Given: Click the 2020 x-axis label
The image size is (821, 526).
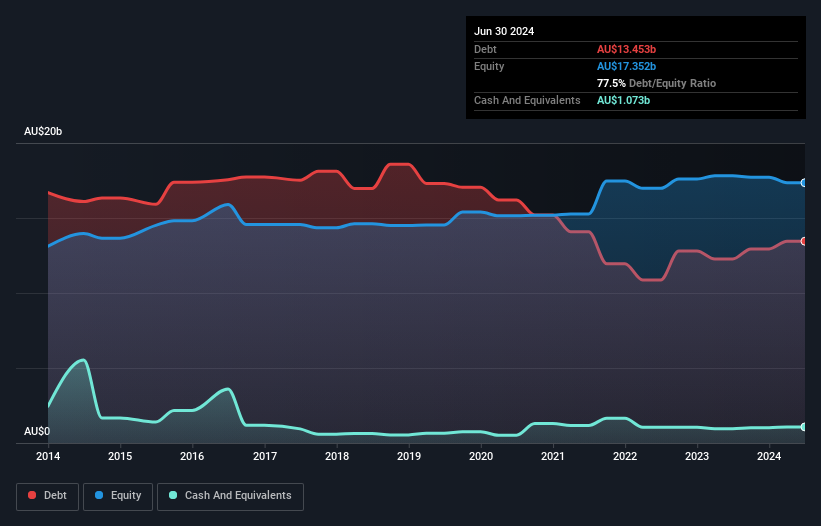Looking at the screenshot, I should [x=481, y=456].
